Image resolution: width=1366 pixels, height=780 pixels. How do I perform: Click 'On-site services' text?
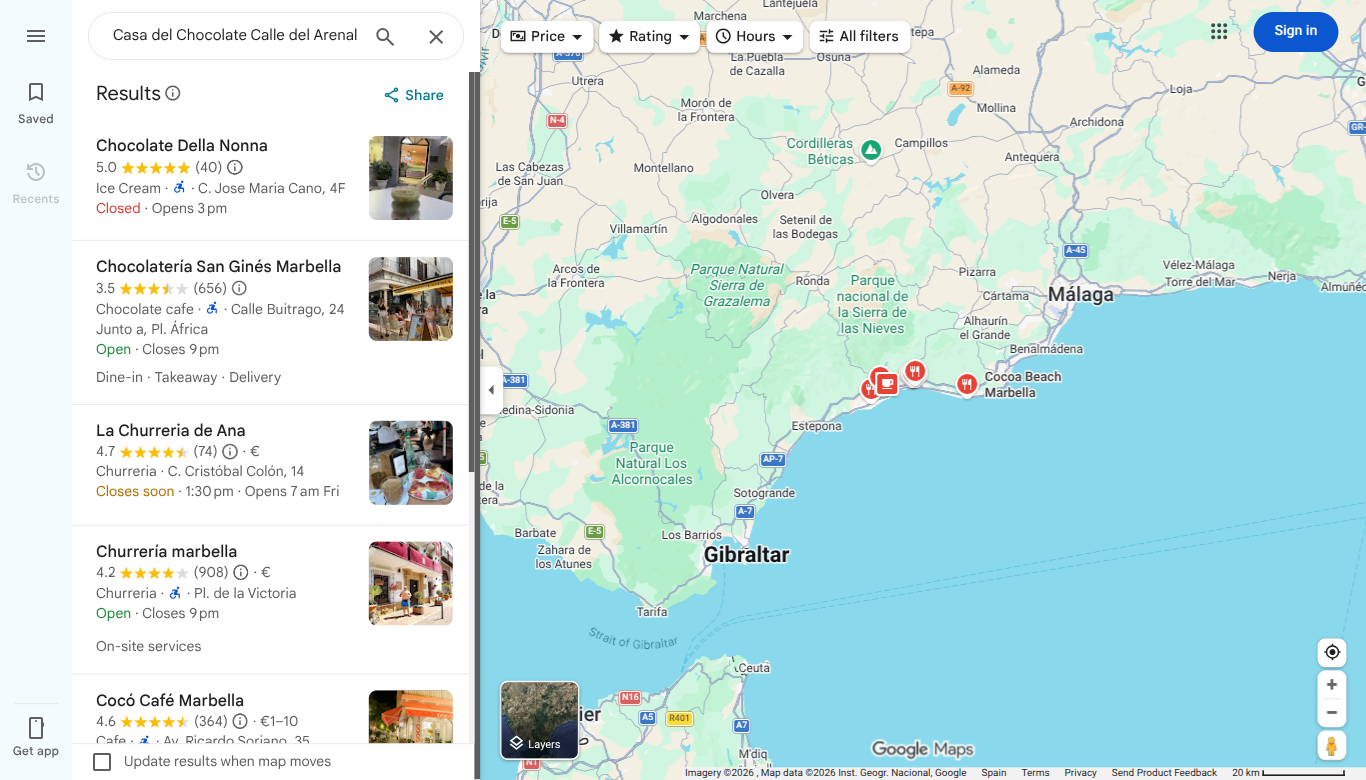coord(149,646)
